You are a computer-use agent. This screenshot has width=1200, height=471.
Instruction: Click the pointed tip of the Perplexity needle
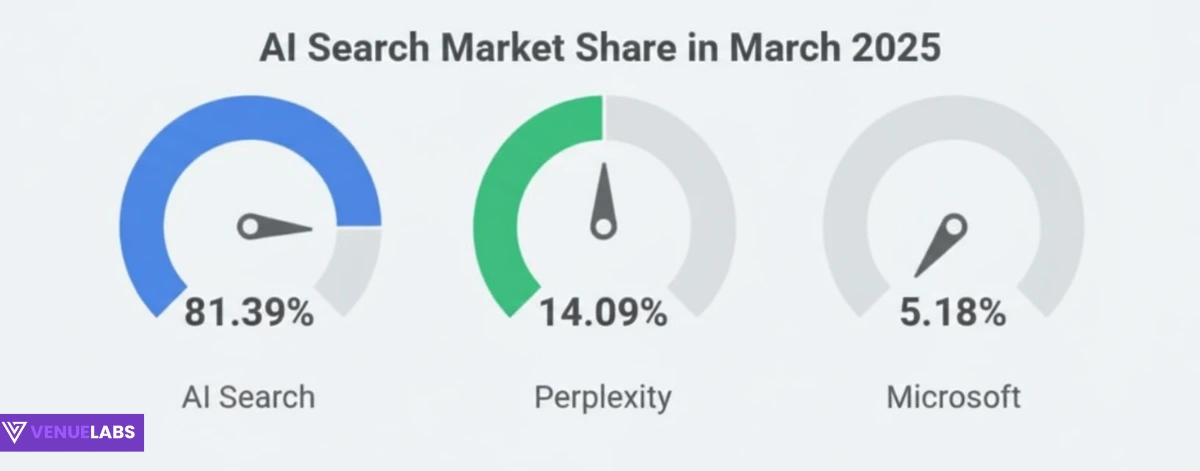603,167
